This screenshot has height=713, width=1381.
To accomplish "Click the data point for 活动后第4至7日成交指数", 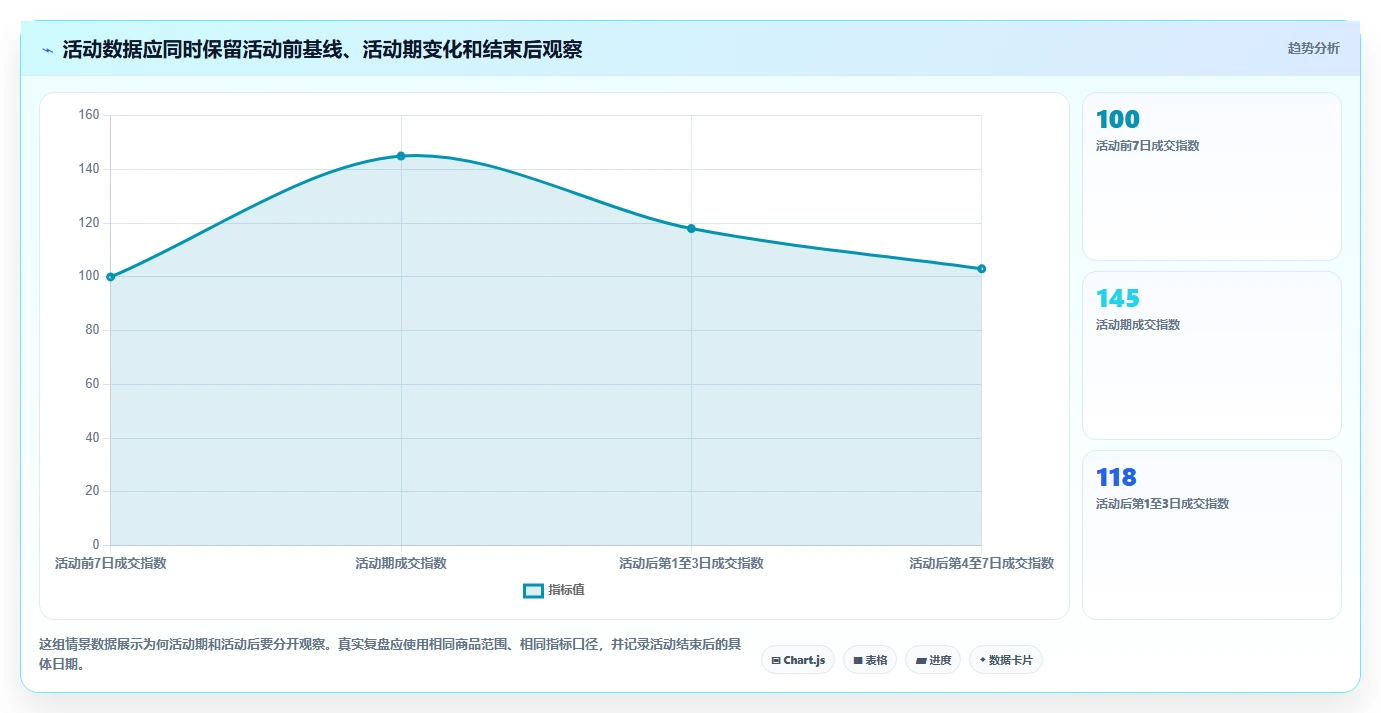I will click(982, 269).
